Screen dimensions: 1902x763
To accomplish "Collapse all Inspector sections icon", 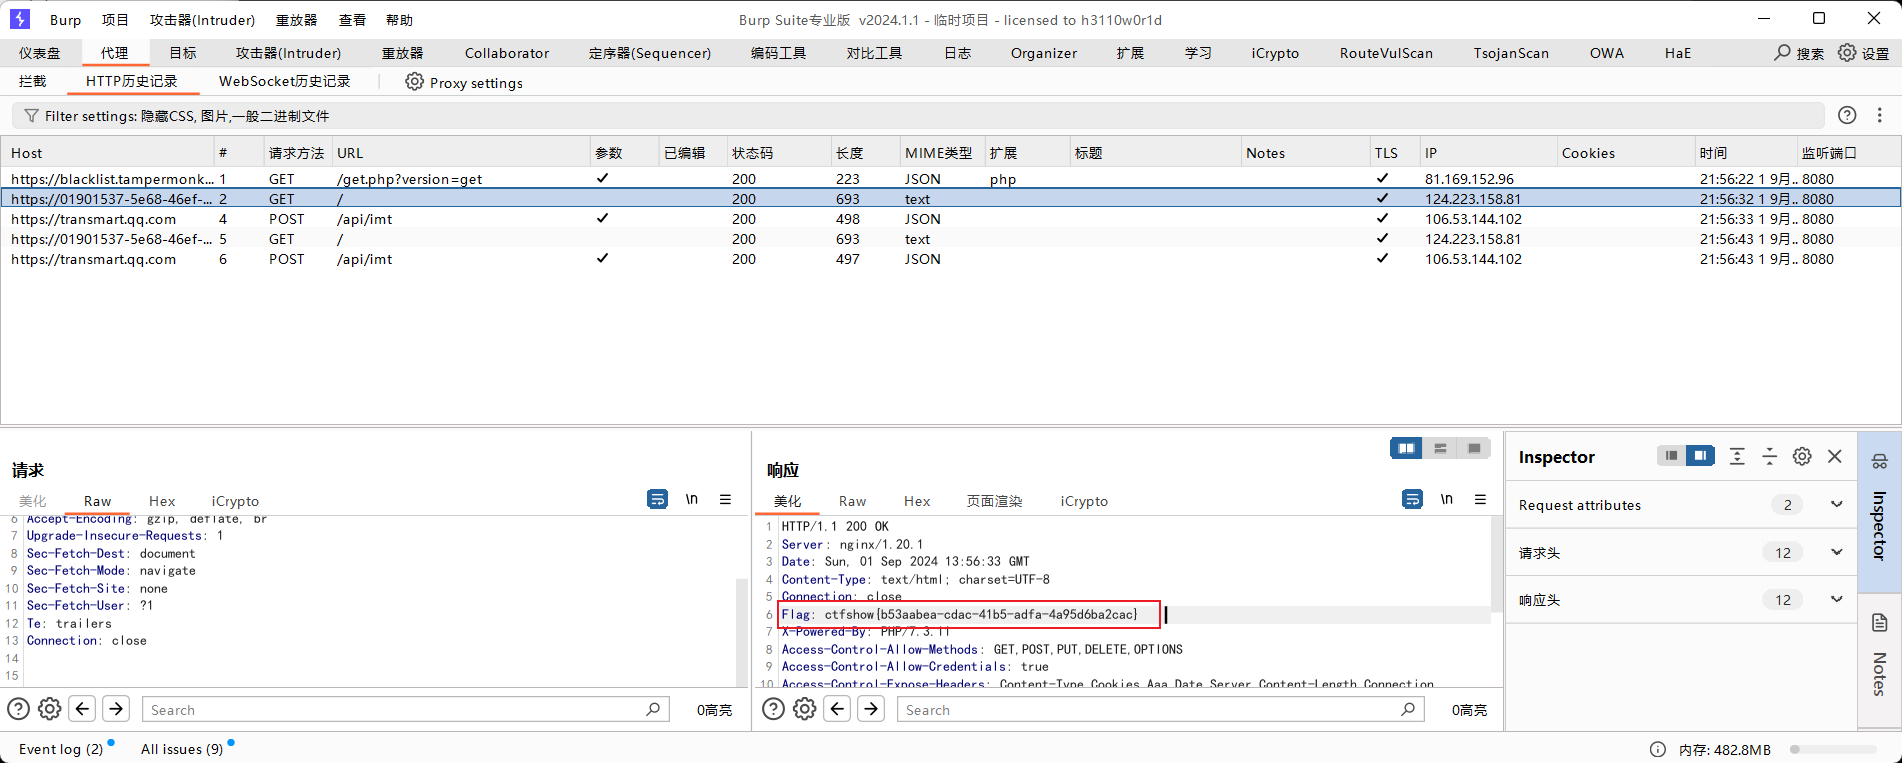I will [1769, 456].
